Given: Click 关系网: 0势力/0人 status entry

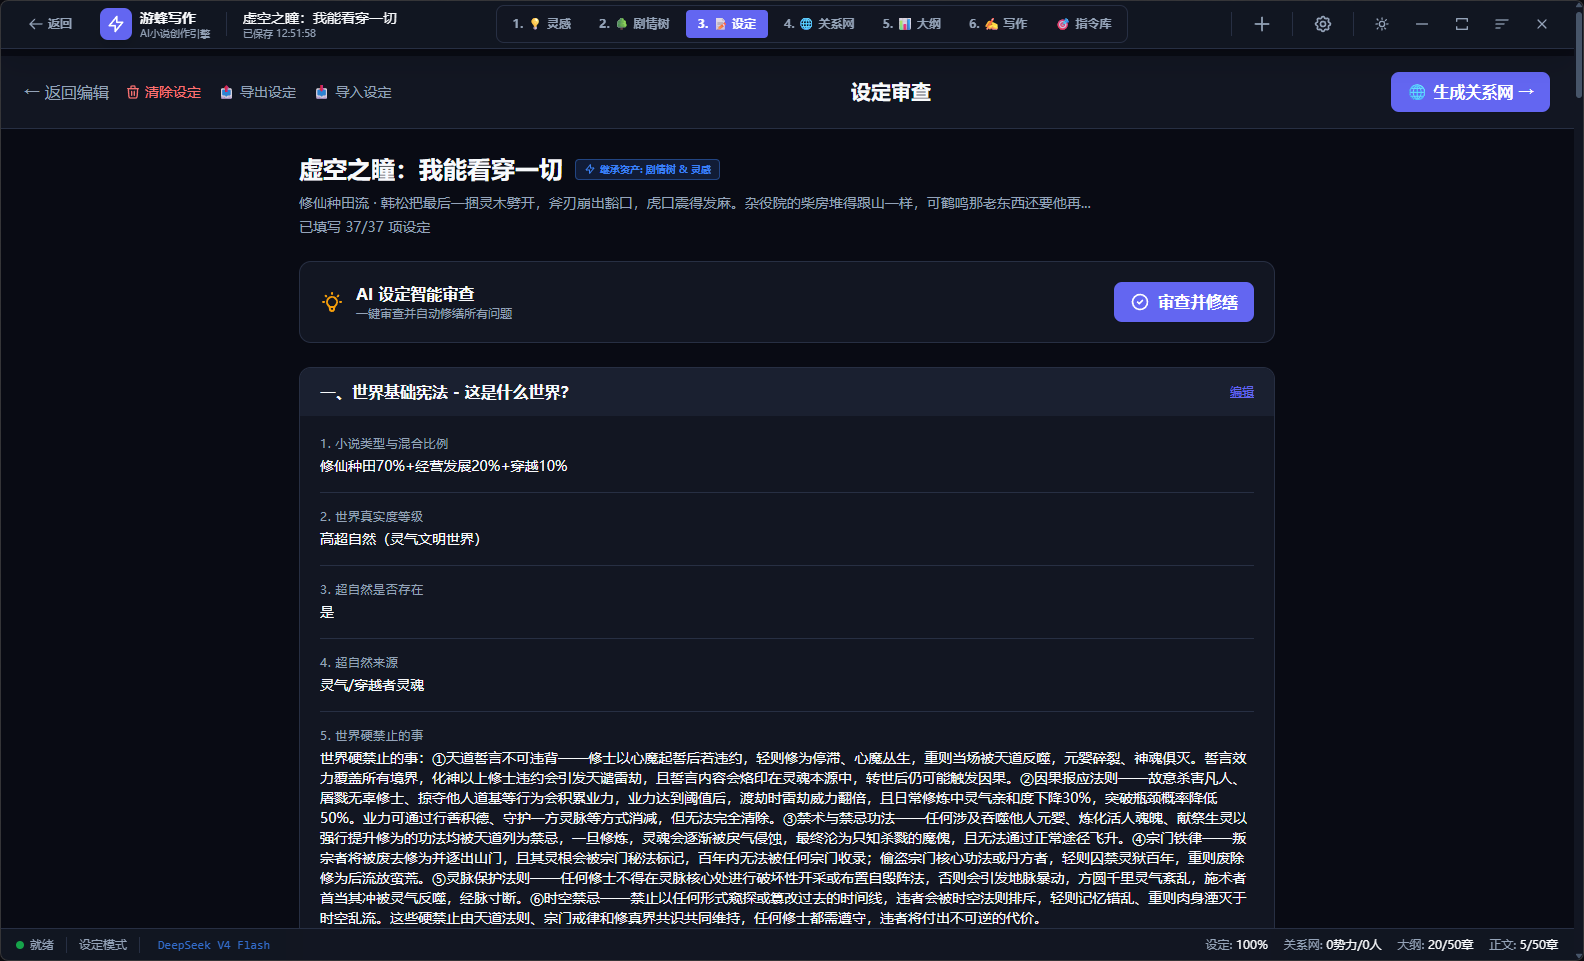Looking at the screenshot, I should point(1332,945).
